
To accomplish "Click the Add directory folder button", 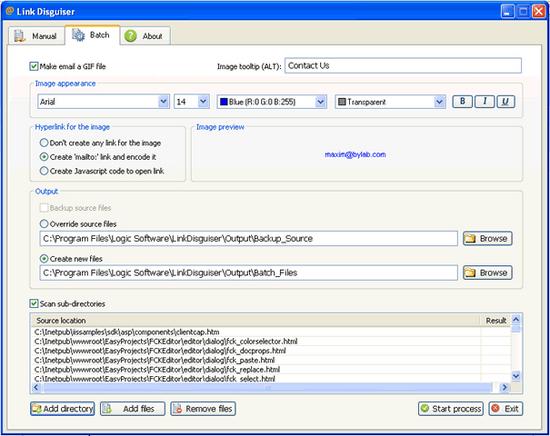I will click(62, 409).
